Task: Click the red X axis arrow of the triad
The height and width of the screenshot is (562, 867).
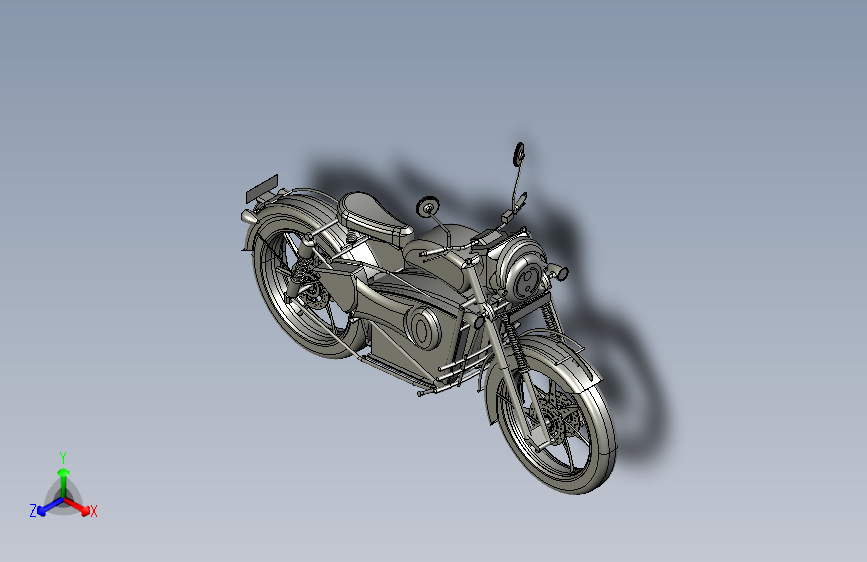Action: click(77, 505)
